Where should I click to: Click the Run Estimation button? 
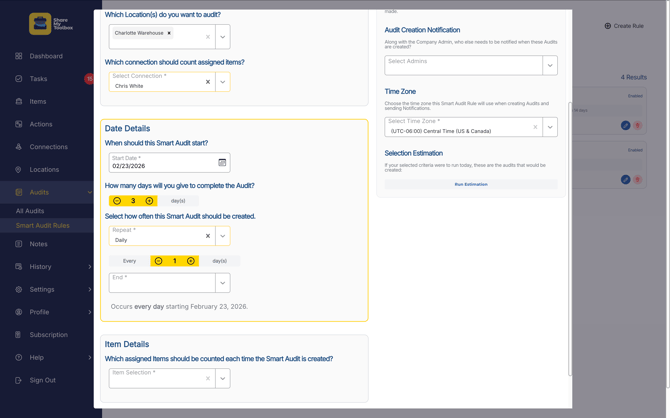point(471,184)
